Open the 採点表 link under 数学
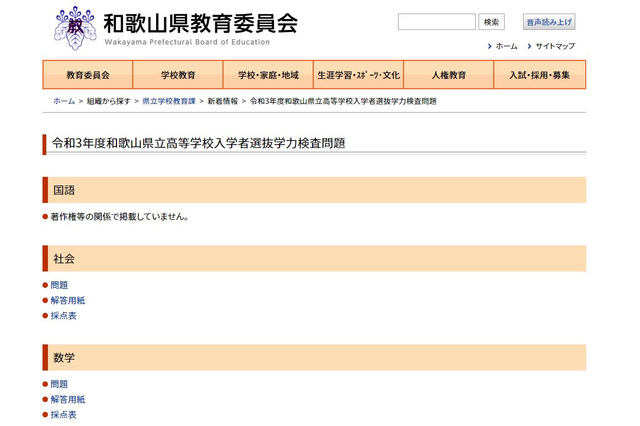Screen dimensions: 640x426 [63, 415]
